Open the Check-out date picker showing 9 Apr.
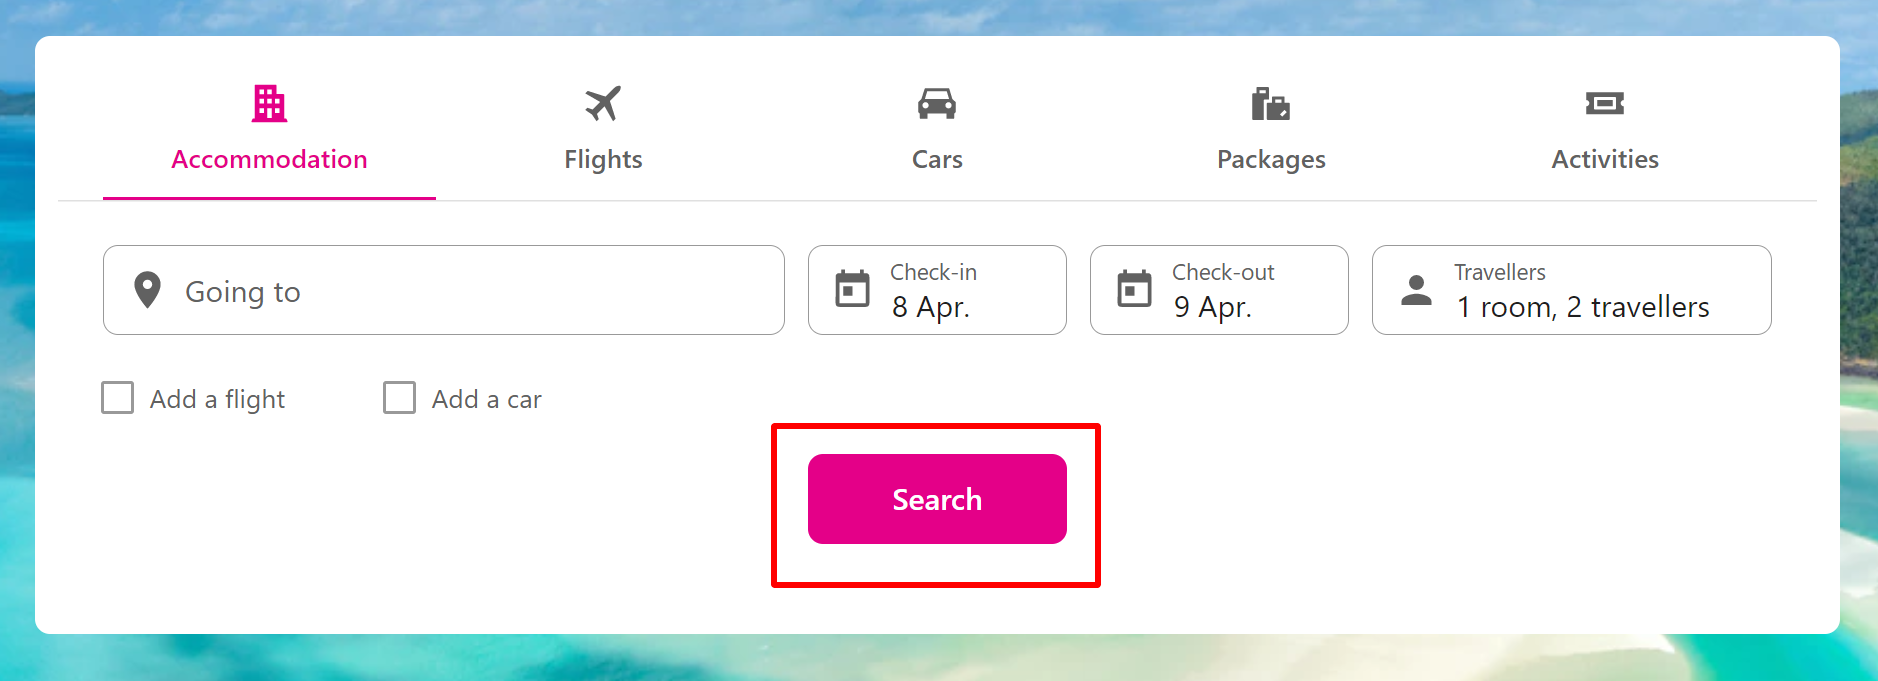Viewport: 1878px width, 681px height. point(1218,290)
